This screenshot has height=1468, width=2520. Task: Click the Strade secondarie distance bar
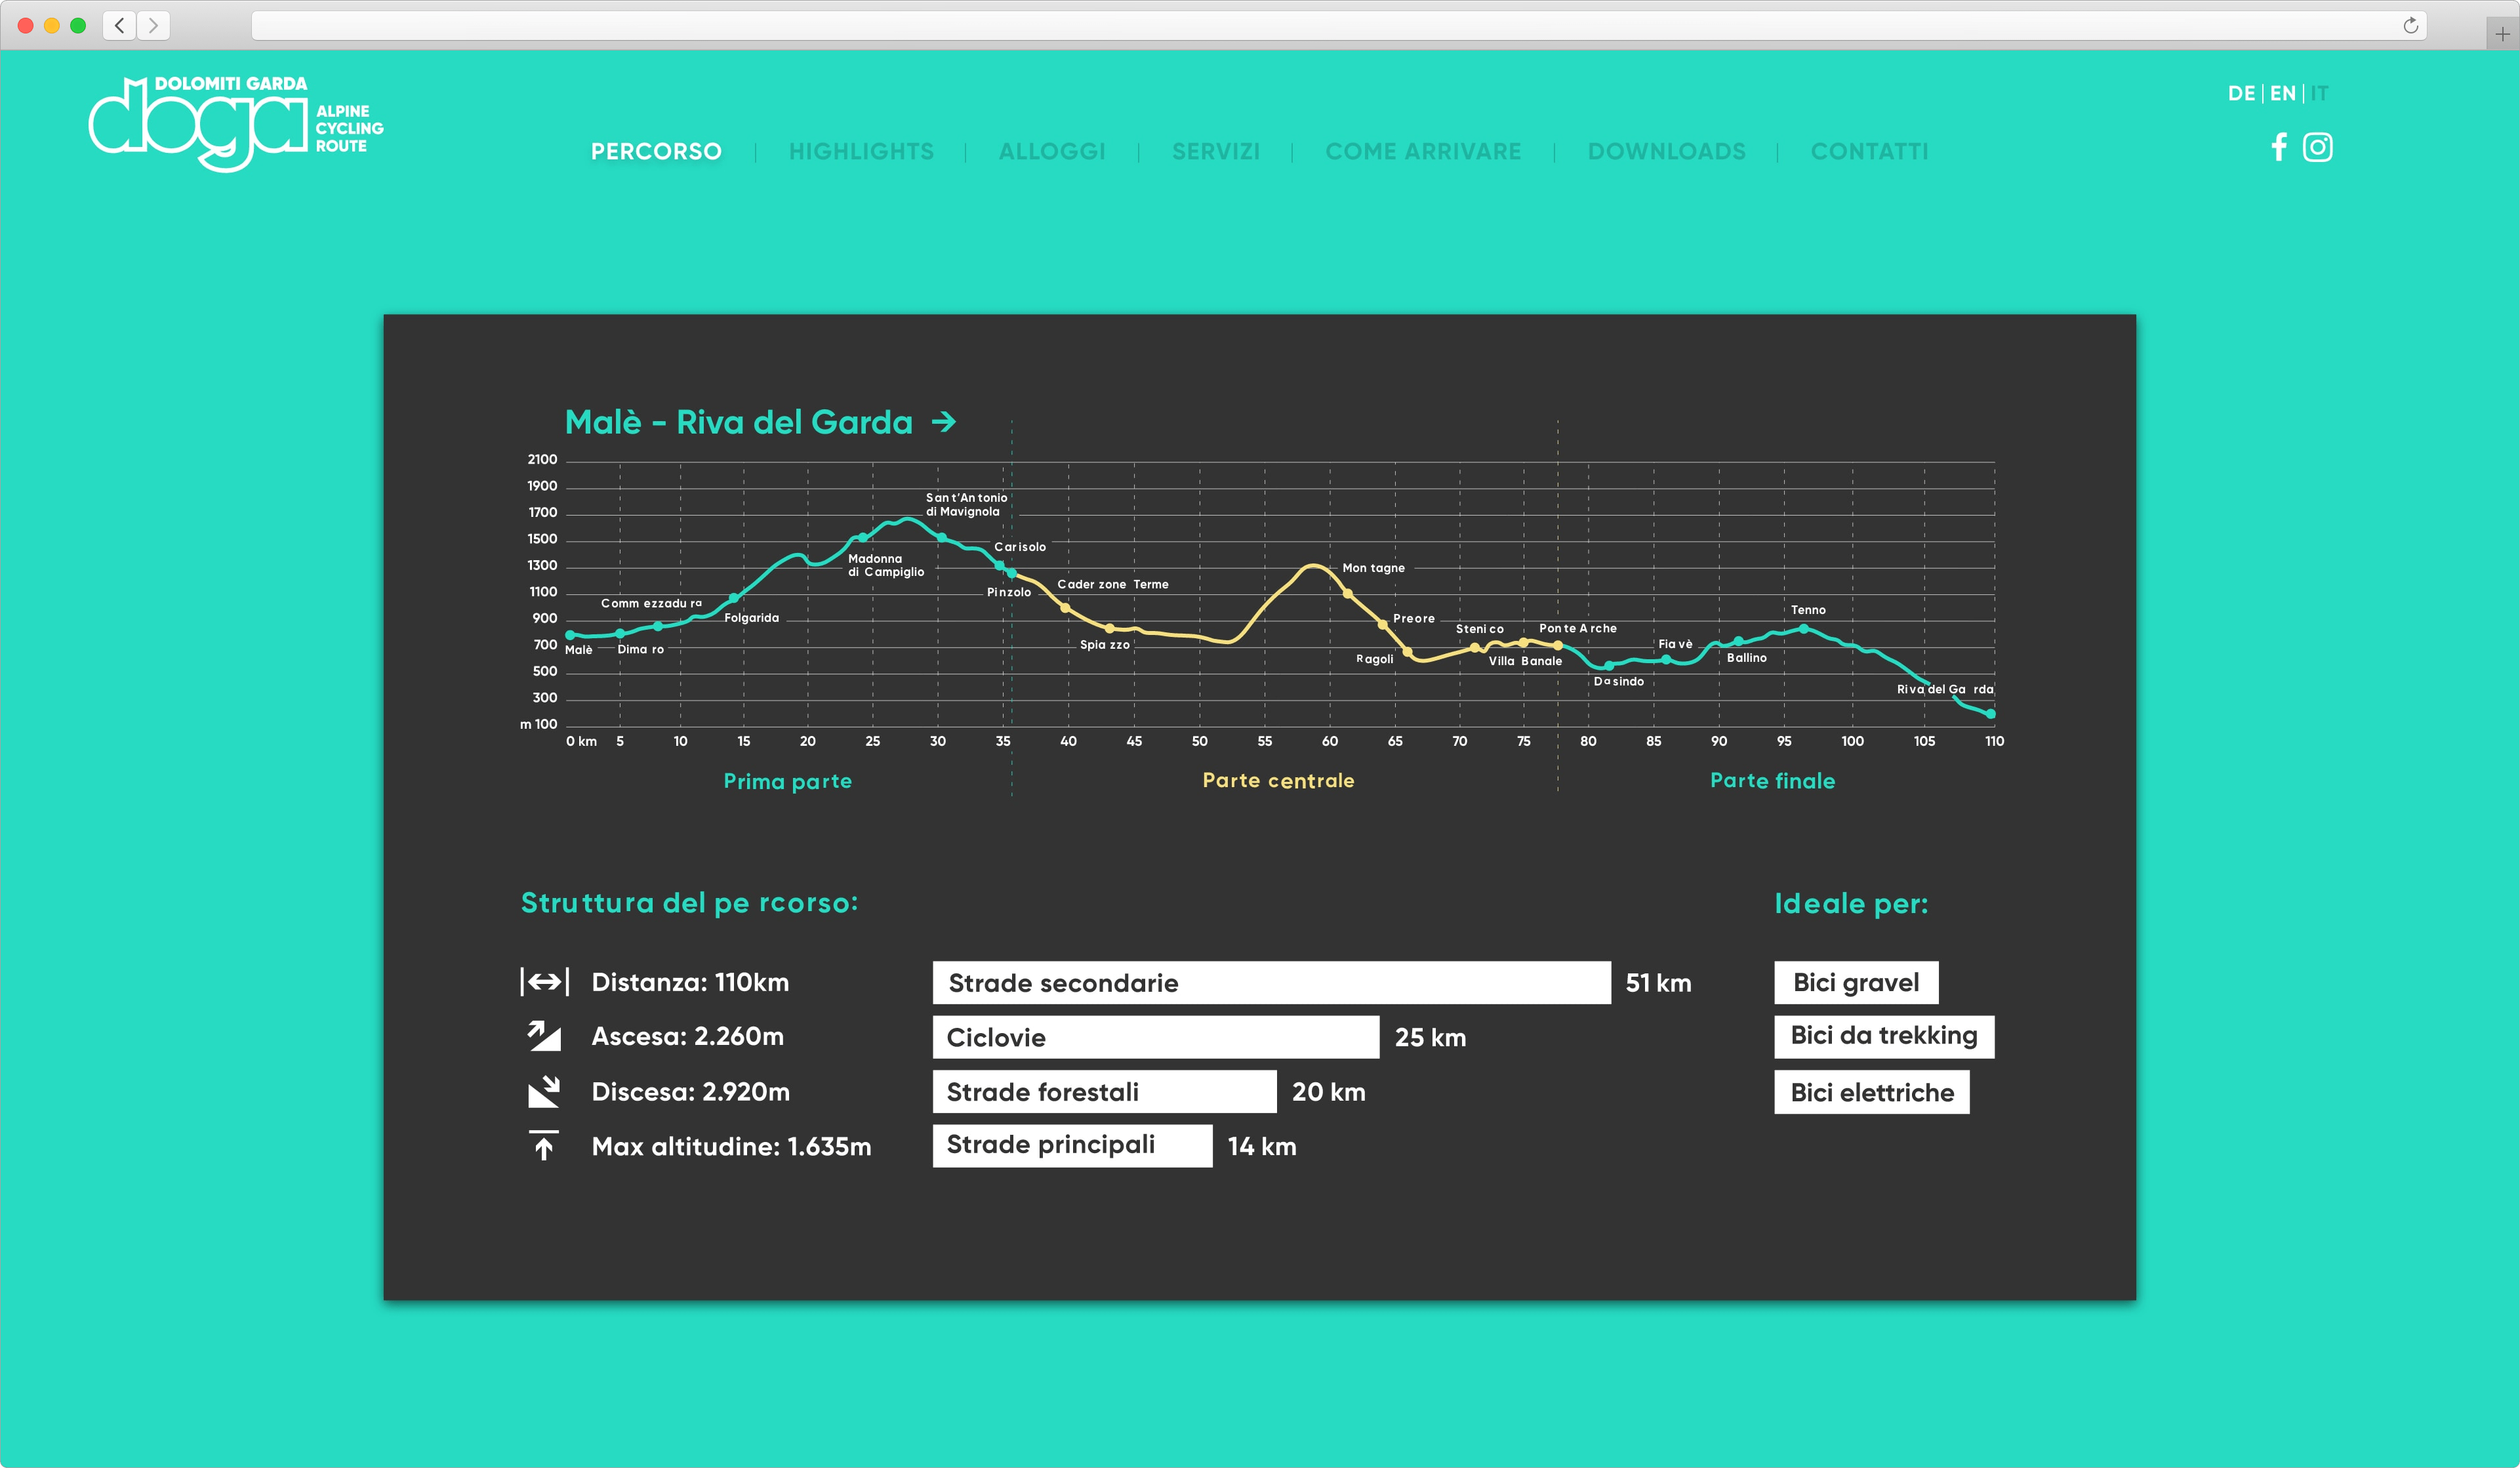[1271, 983]
